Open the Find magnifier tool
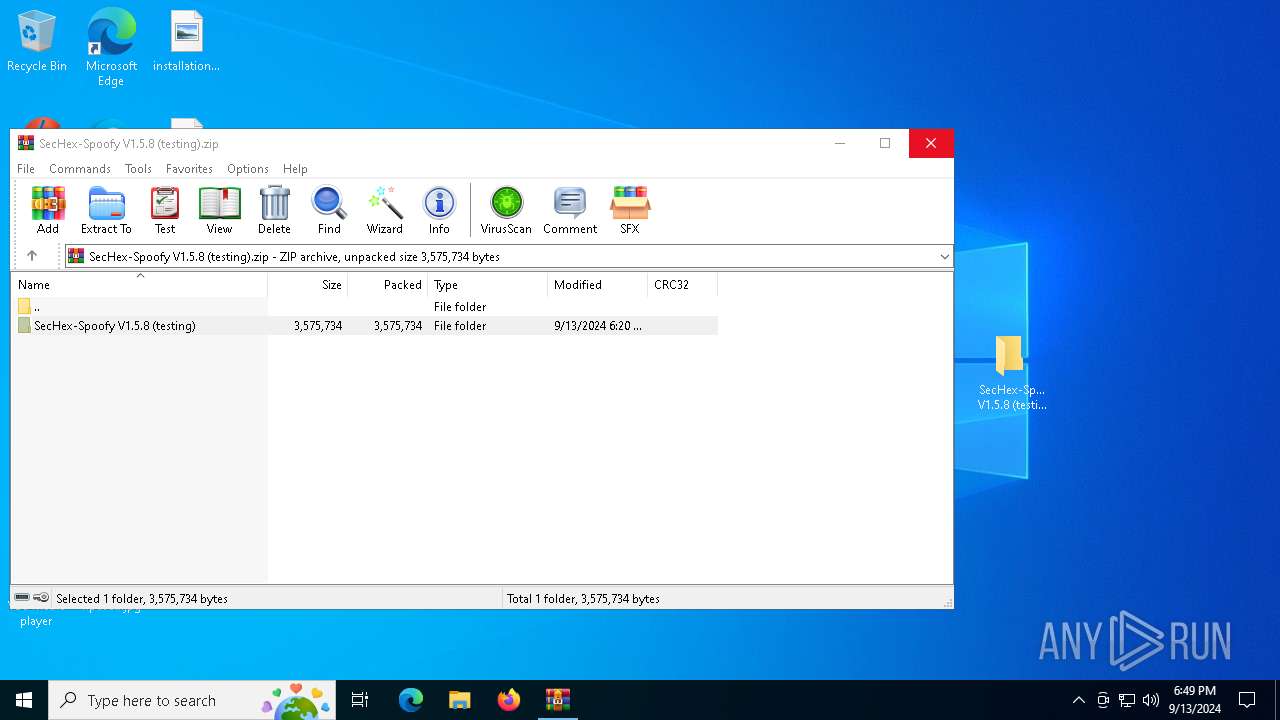1280x720 pixels. click(329, 210)
